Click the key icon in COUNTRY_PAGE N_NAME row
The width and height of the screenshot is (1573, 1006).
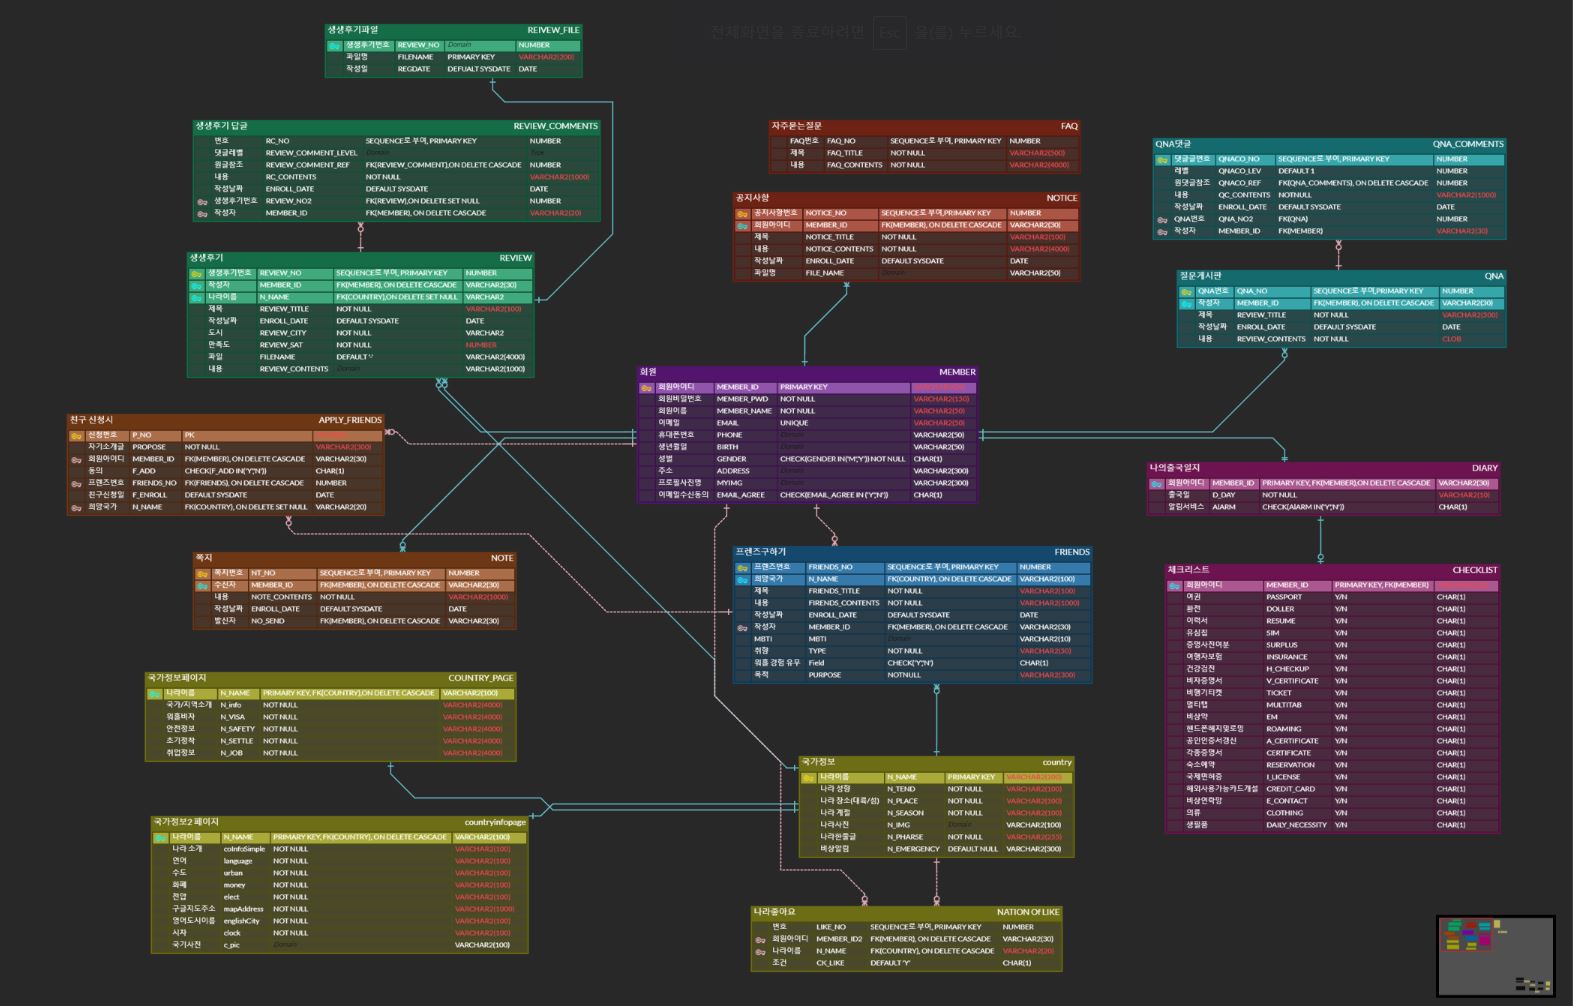[154, 694]
